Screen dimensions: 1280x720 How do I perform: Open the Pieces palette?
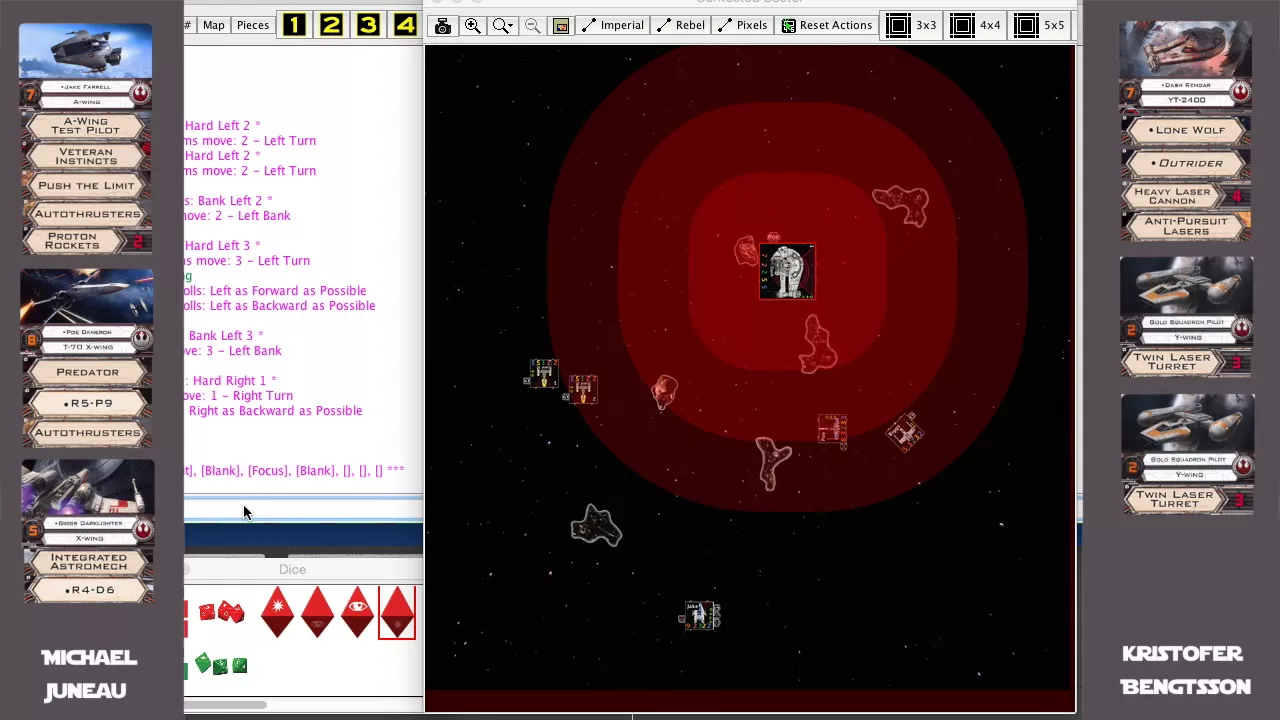253,25
